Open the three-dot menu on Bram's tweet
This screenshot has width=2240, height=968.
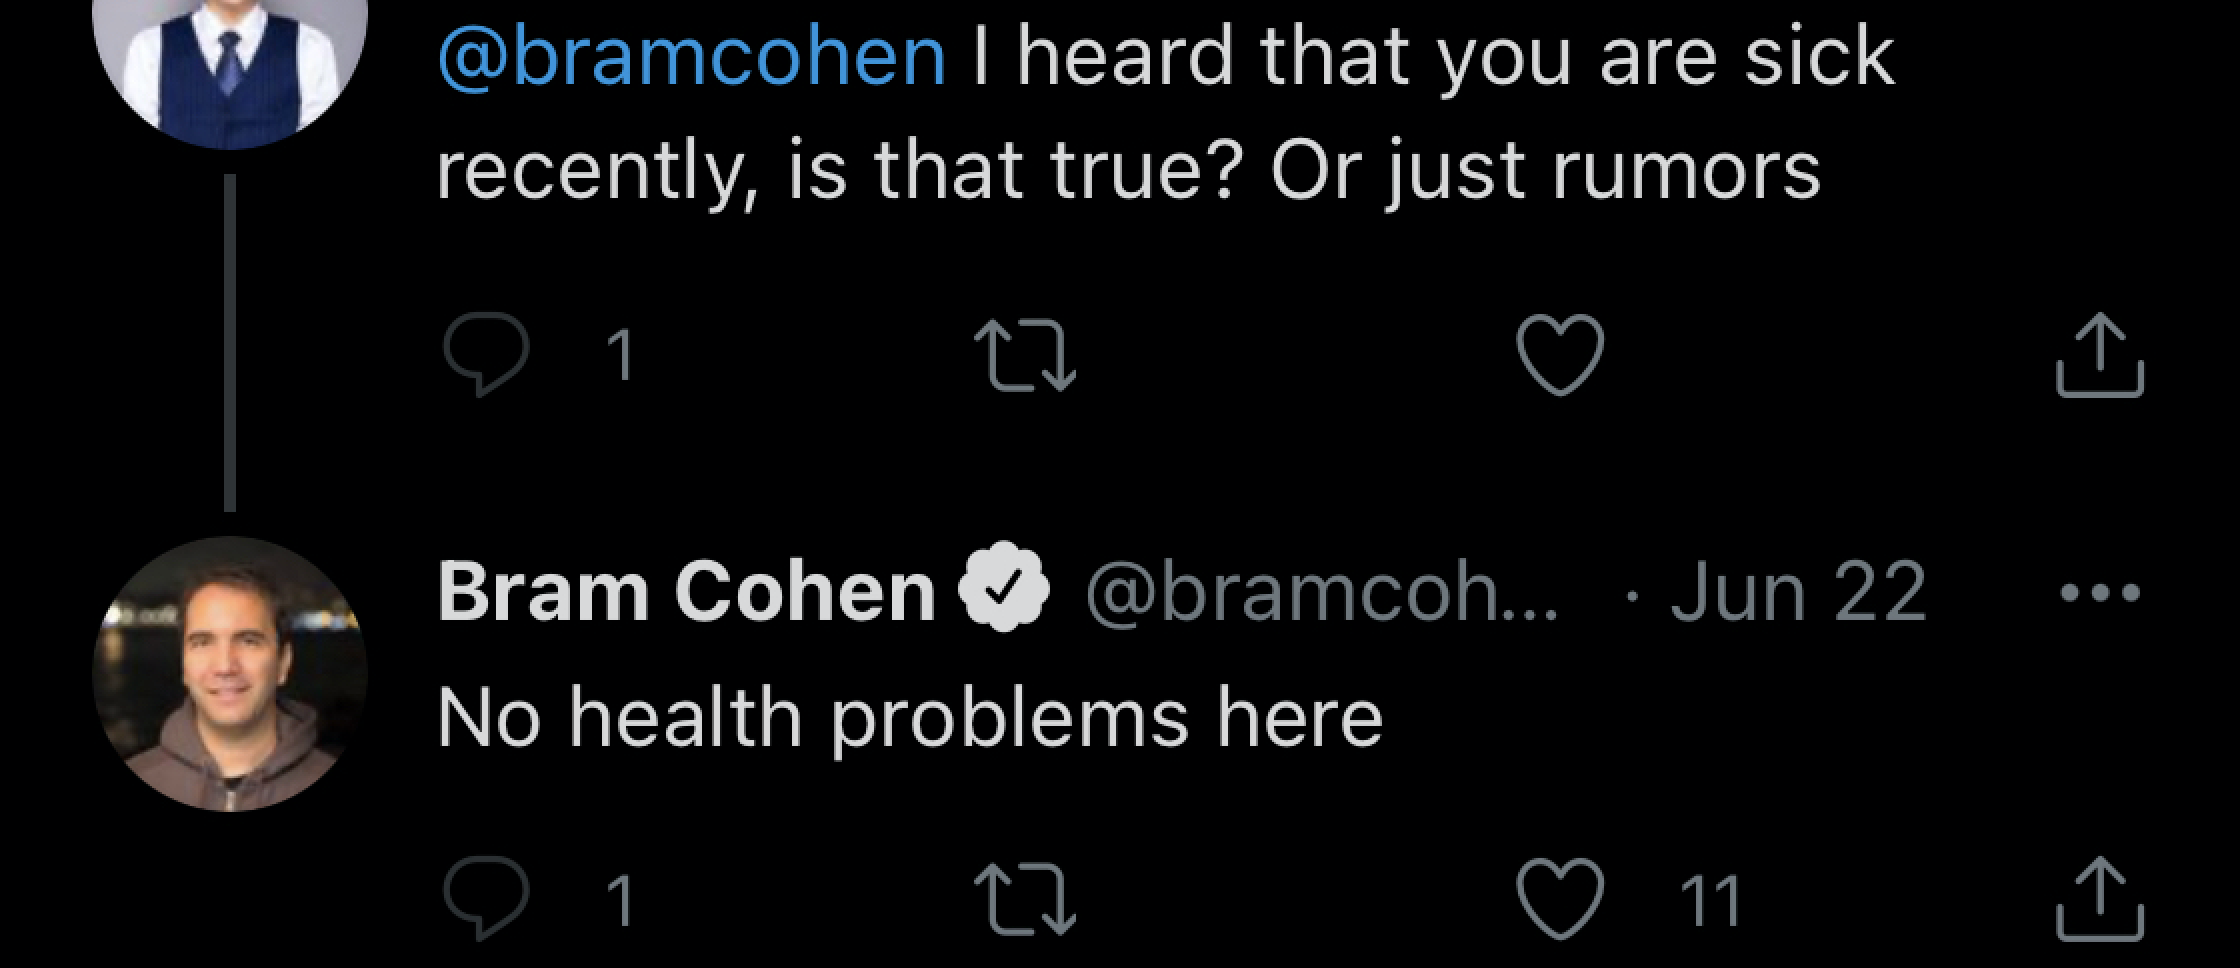tap(2100, 593)
